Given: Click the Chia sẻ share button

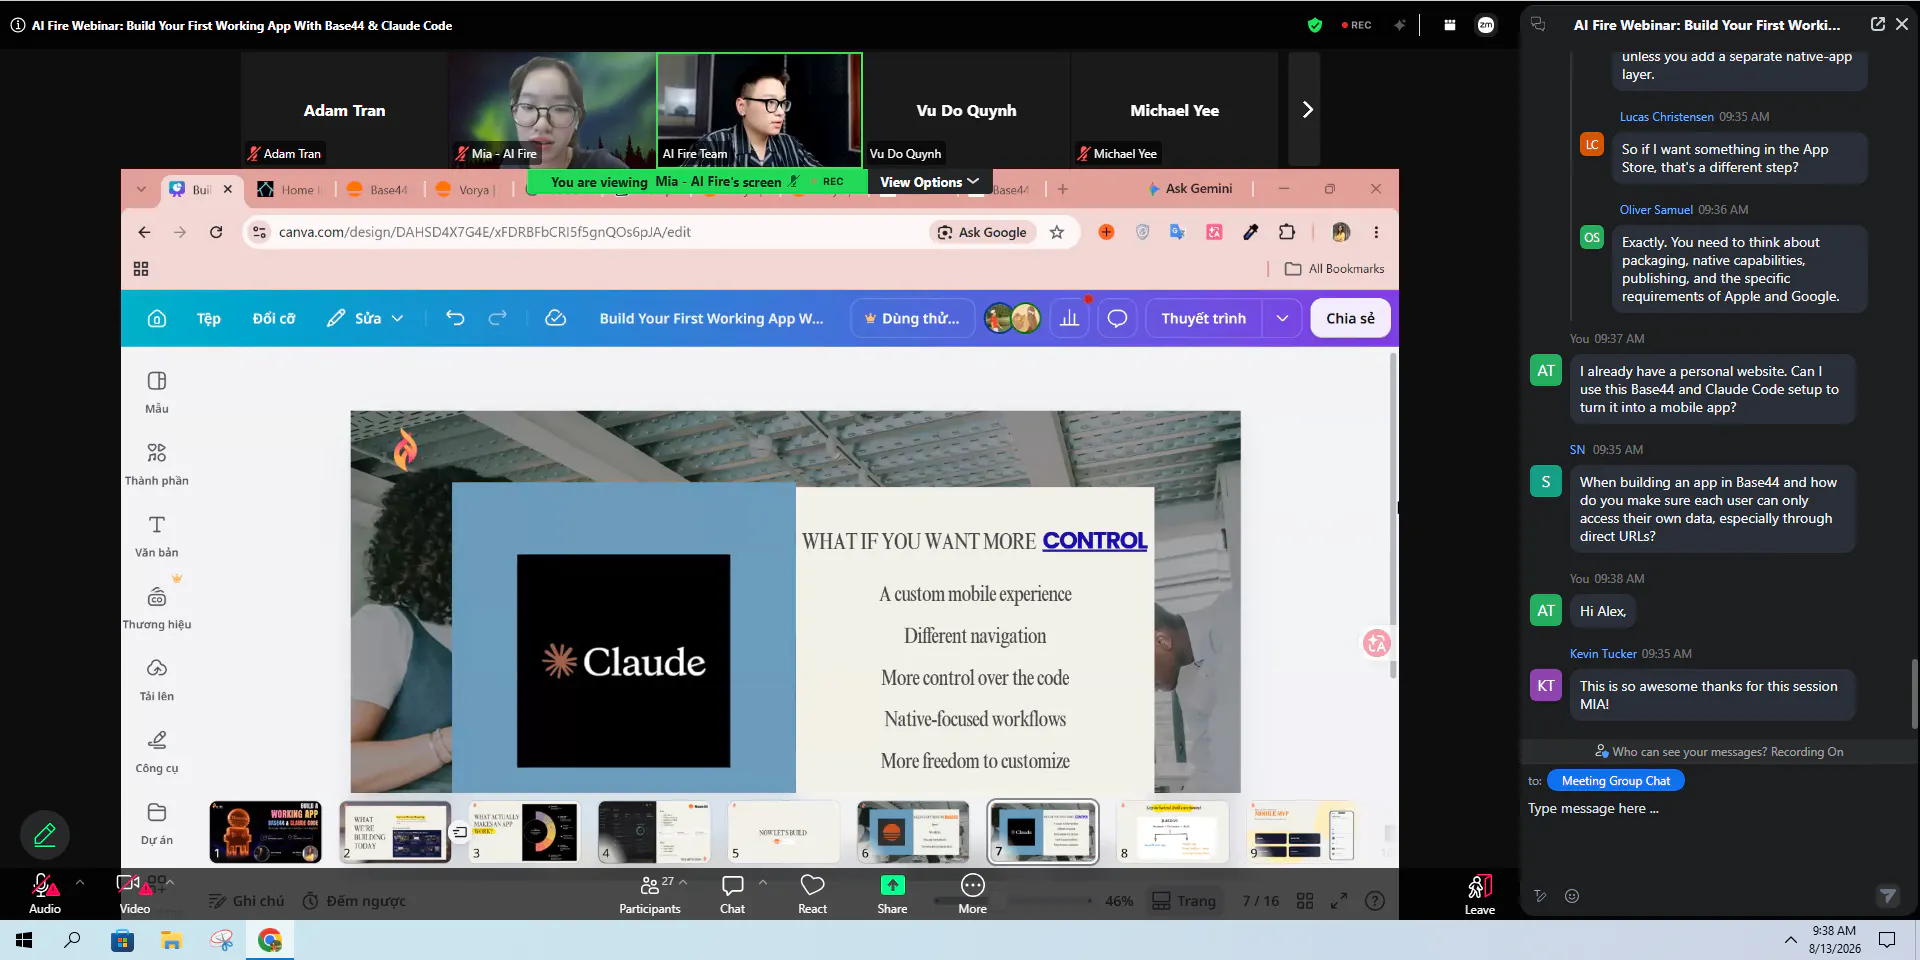Looking at the screenshot, I should pyautogui.click(x=1350, y=318).
